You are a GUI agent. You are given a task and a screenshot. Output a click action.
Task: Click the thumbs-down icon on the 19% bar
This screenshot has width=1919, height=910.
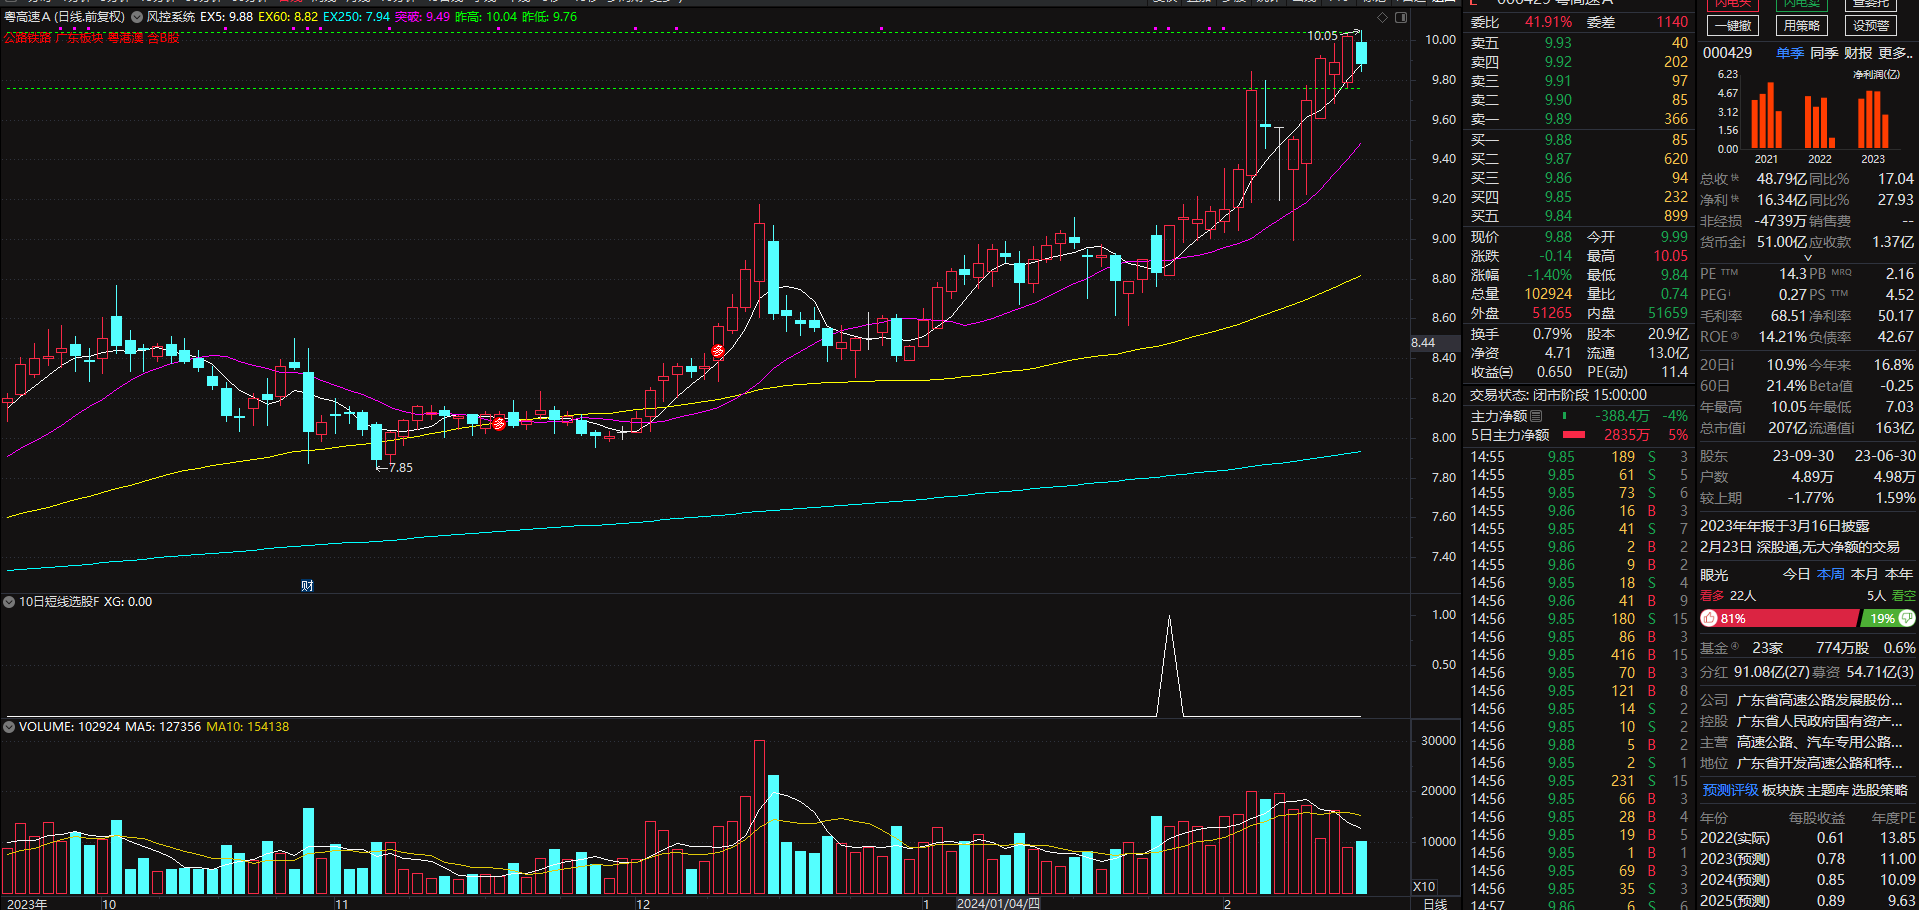pos(1907,619)
